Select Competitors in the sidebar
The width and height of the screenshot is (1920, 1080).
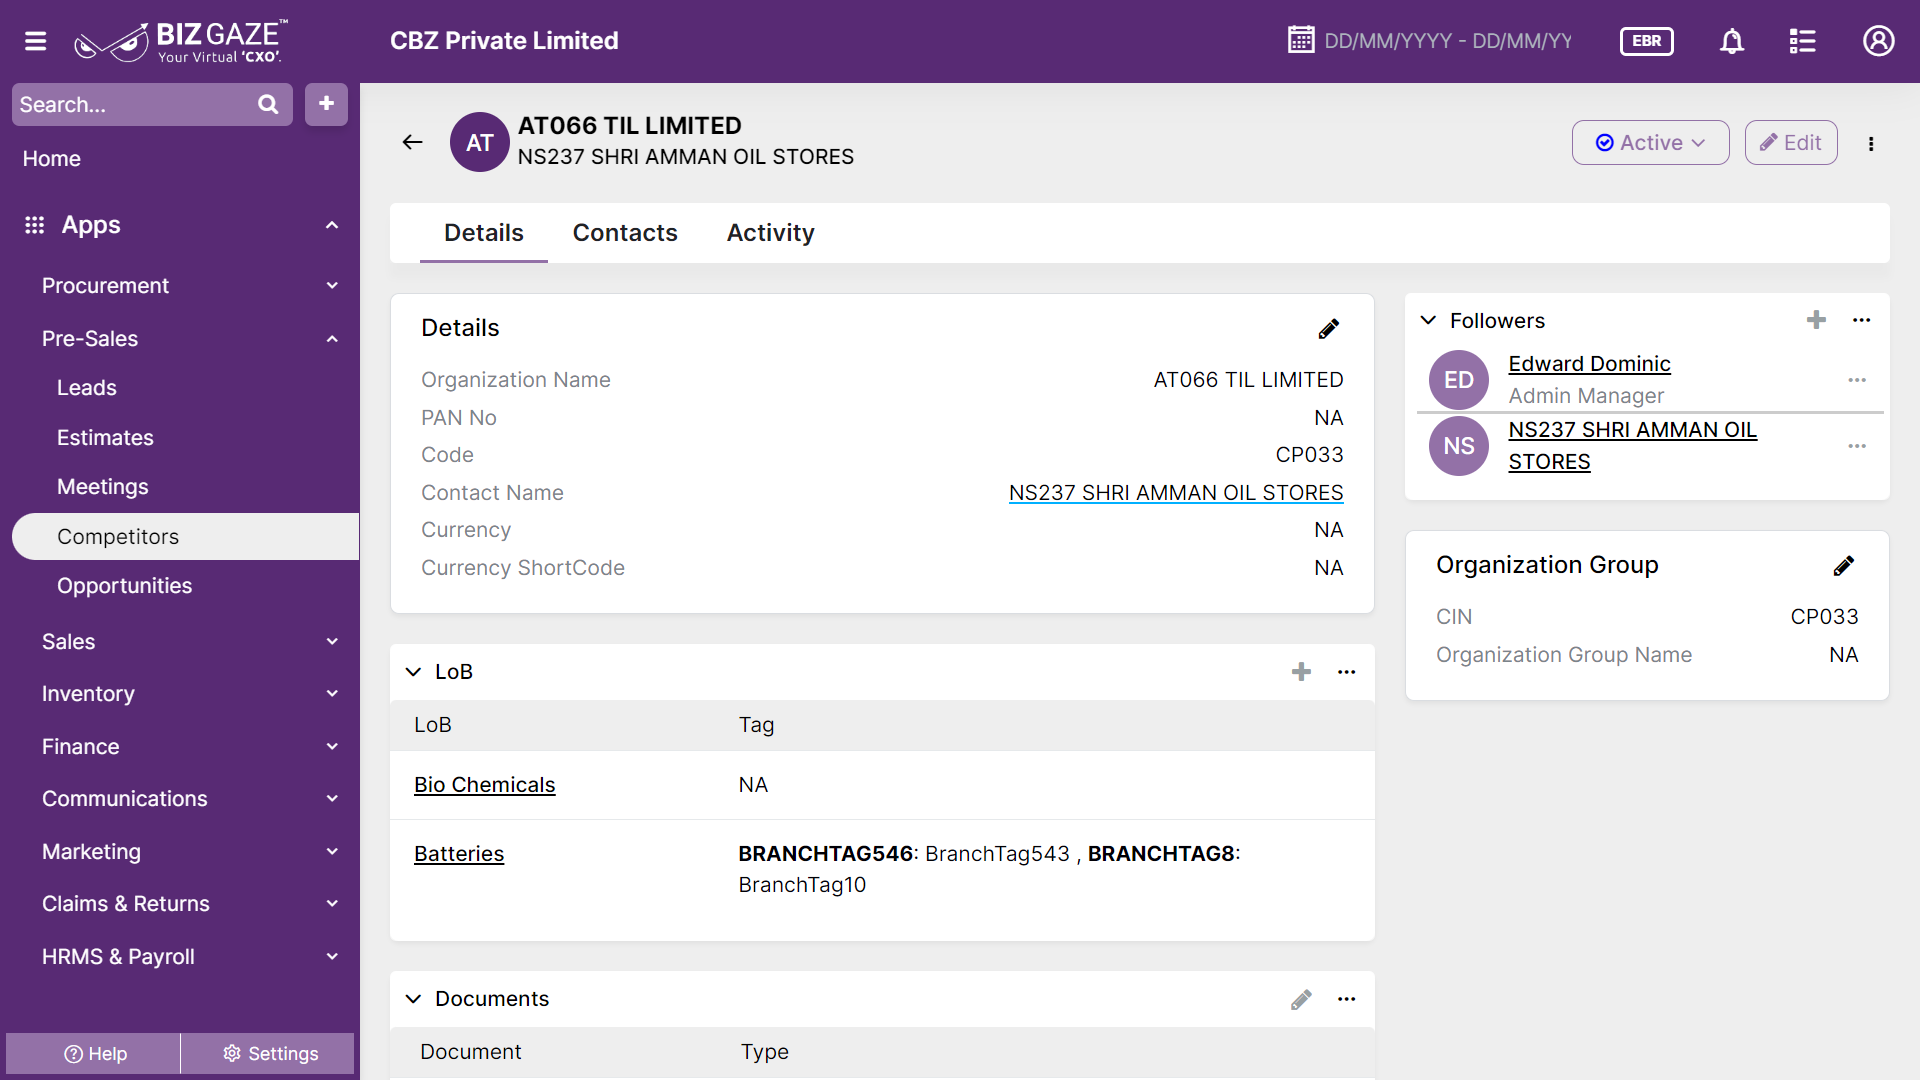(186, 537)
